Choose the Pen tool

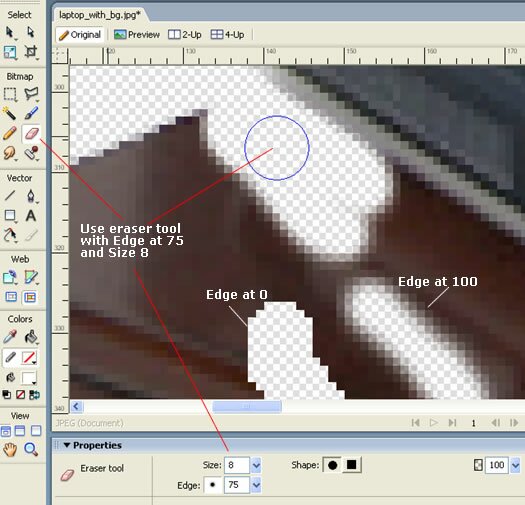pos(30,196)
